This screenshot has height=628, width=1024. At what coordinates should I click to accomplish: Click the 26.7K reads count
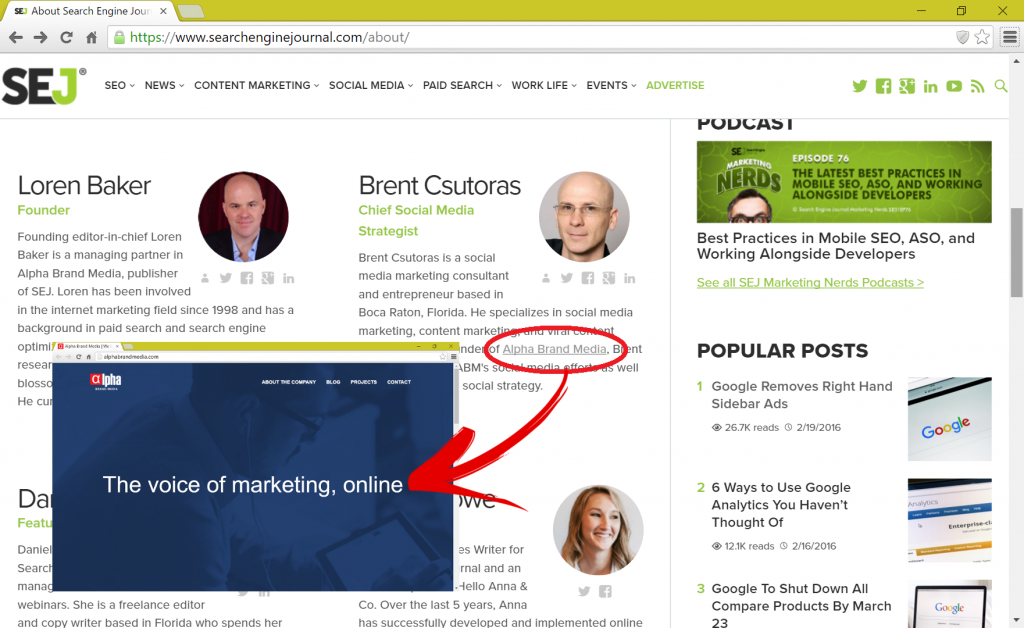[752, 428]
